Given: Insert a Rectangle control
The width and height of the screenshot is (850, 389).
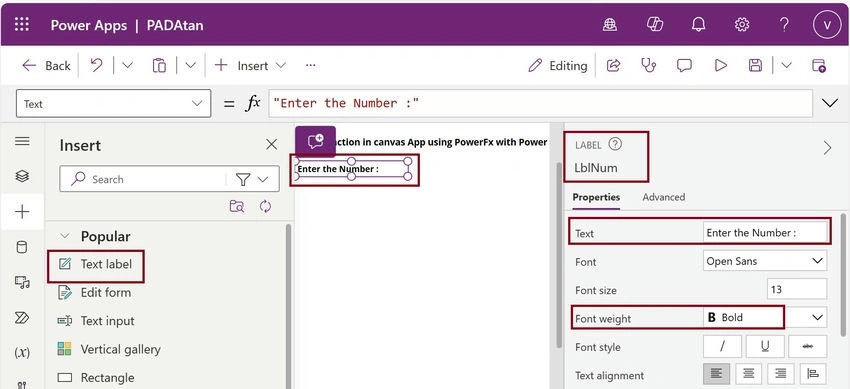Looking at the screenshot, I should 95,378.
